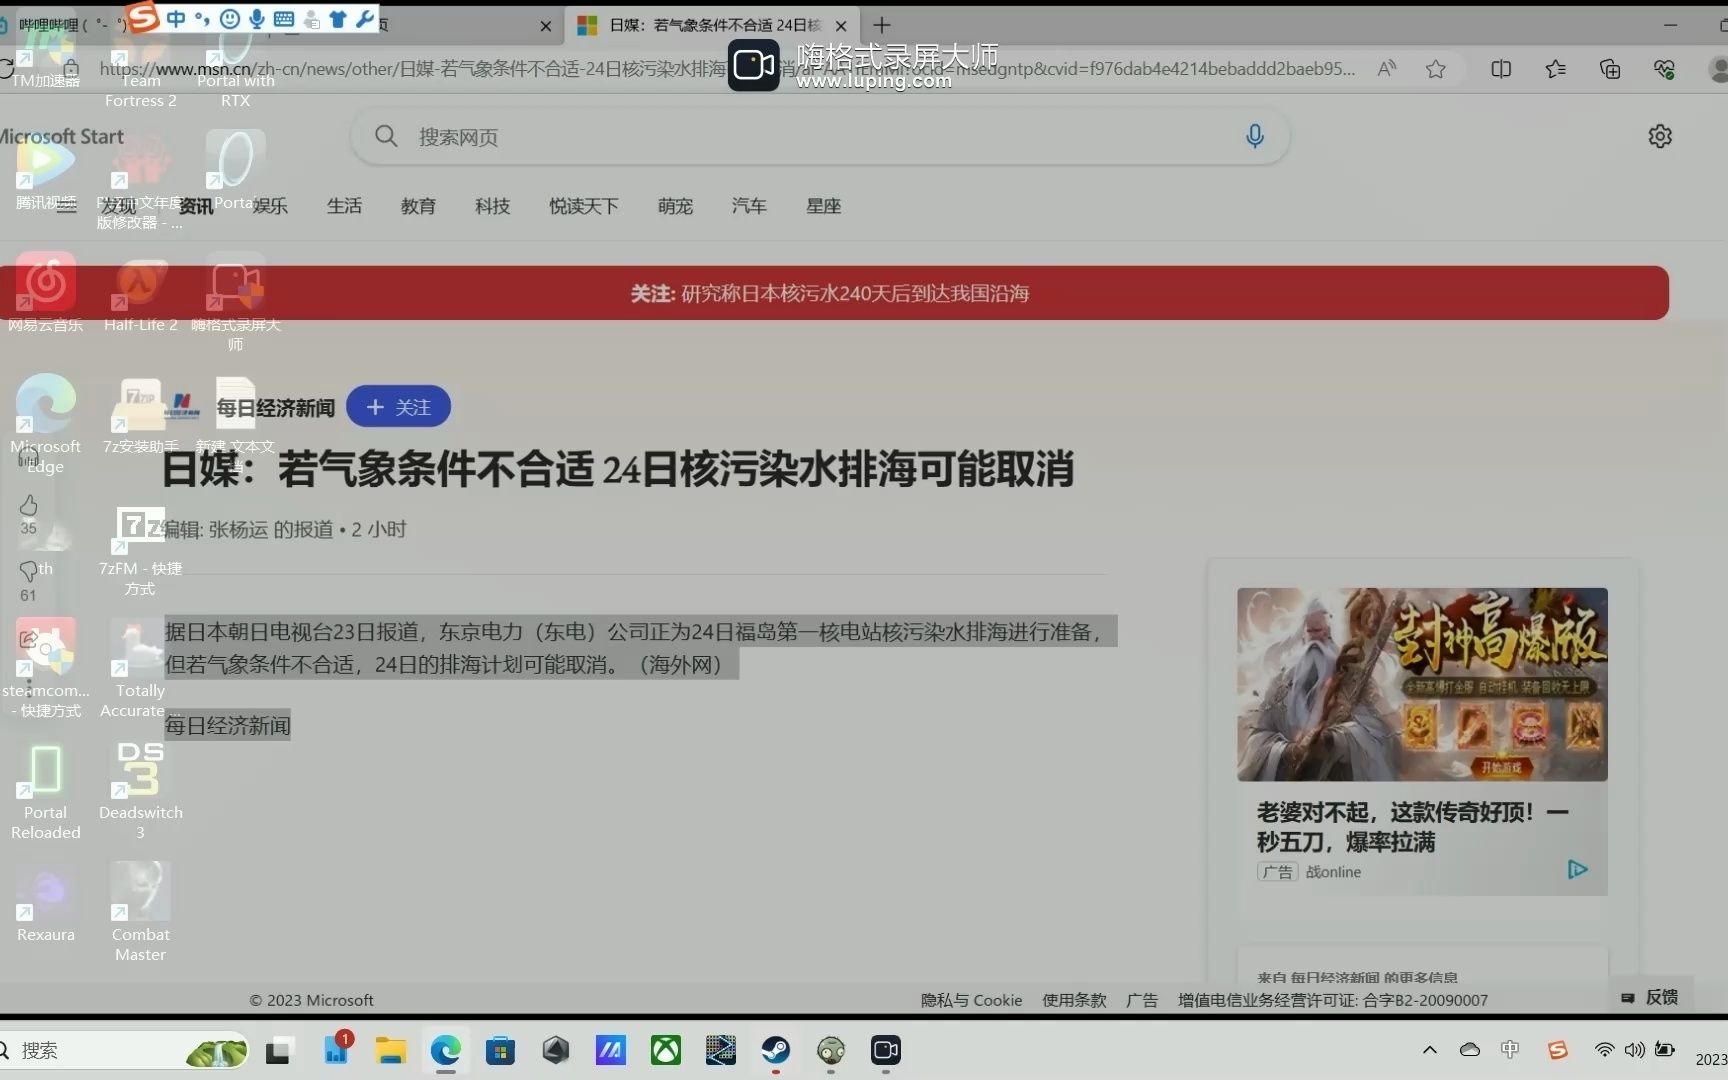This screenshot has height=1080, width=1728.
Task: Open the volume control in system tray
Action: pyautogui.click(x=1635, y=1050)
